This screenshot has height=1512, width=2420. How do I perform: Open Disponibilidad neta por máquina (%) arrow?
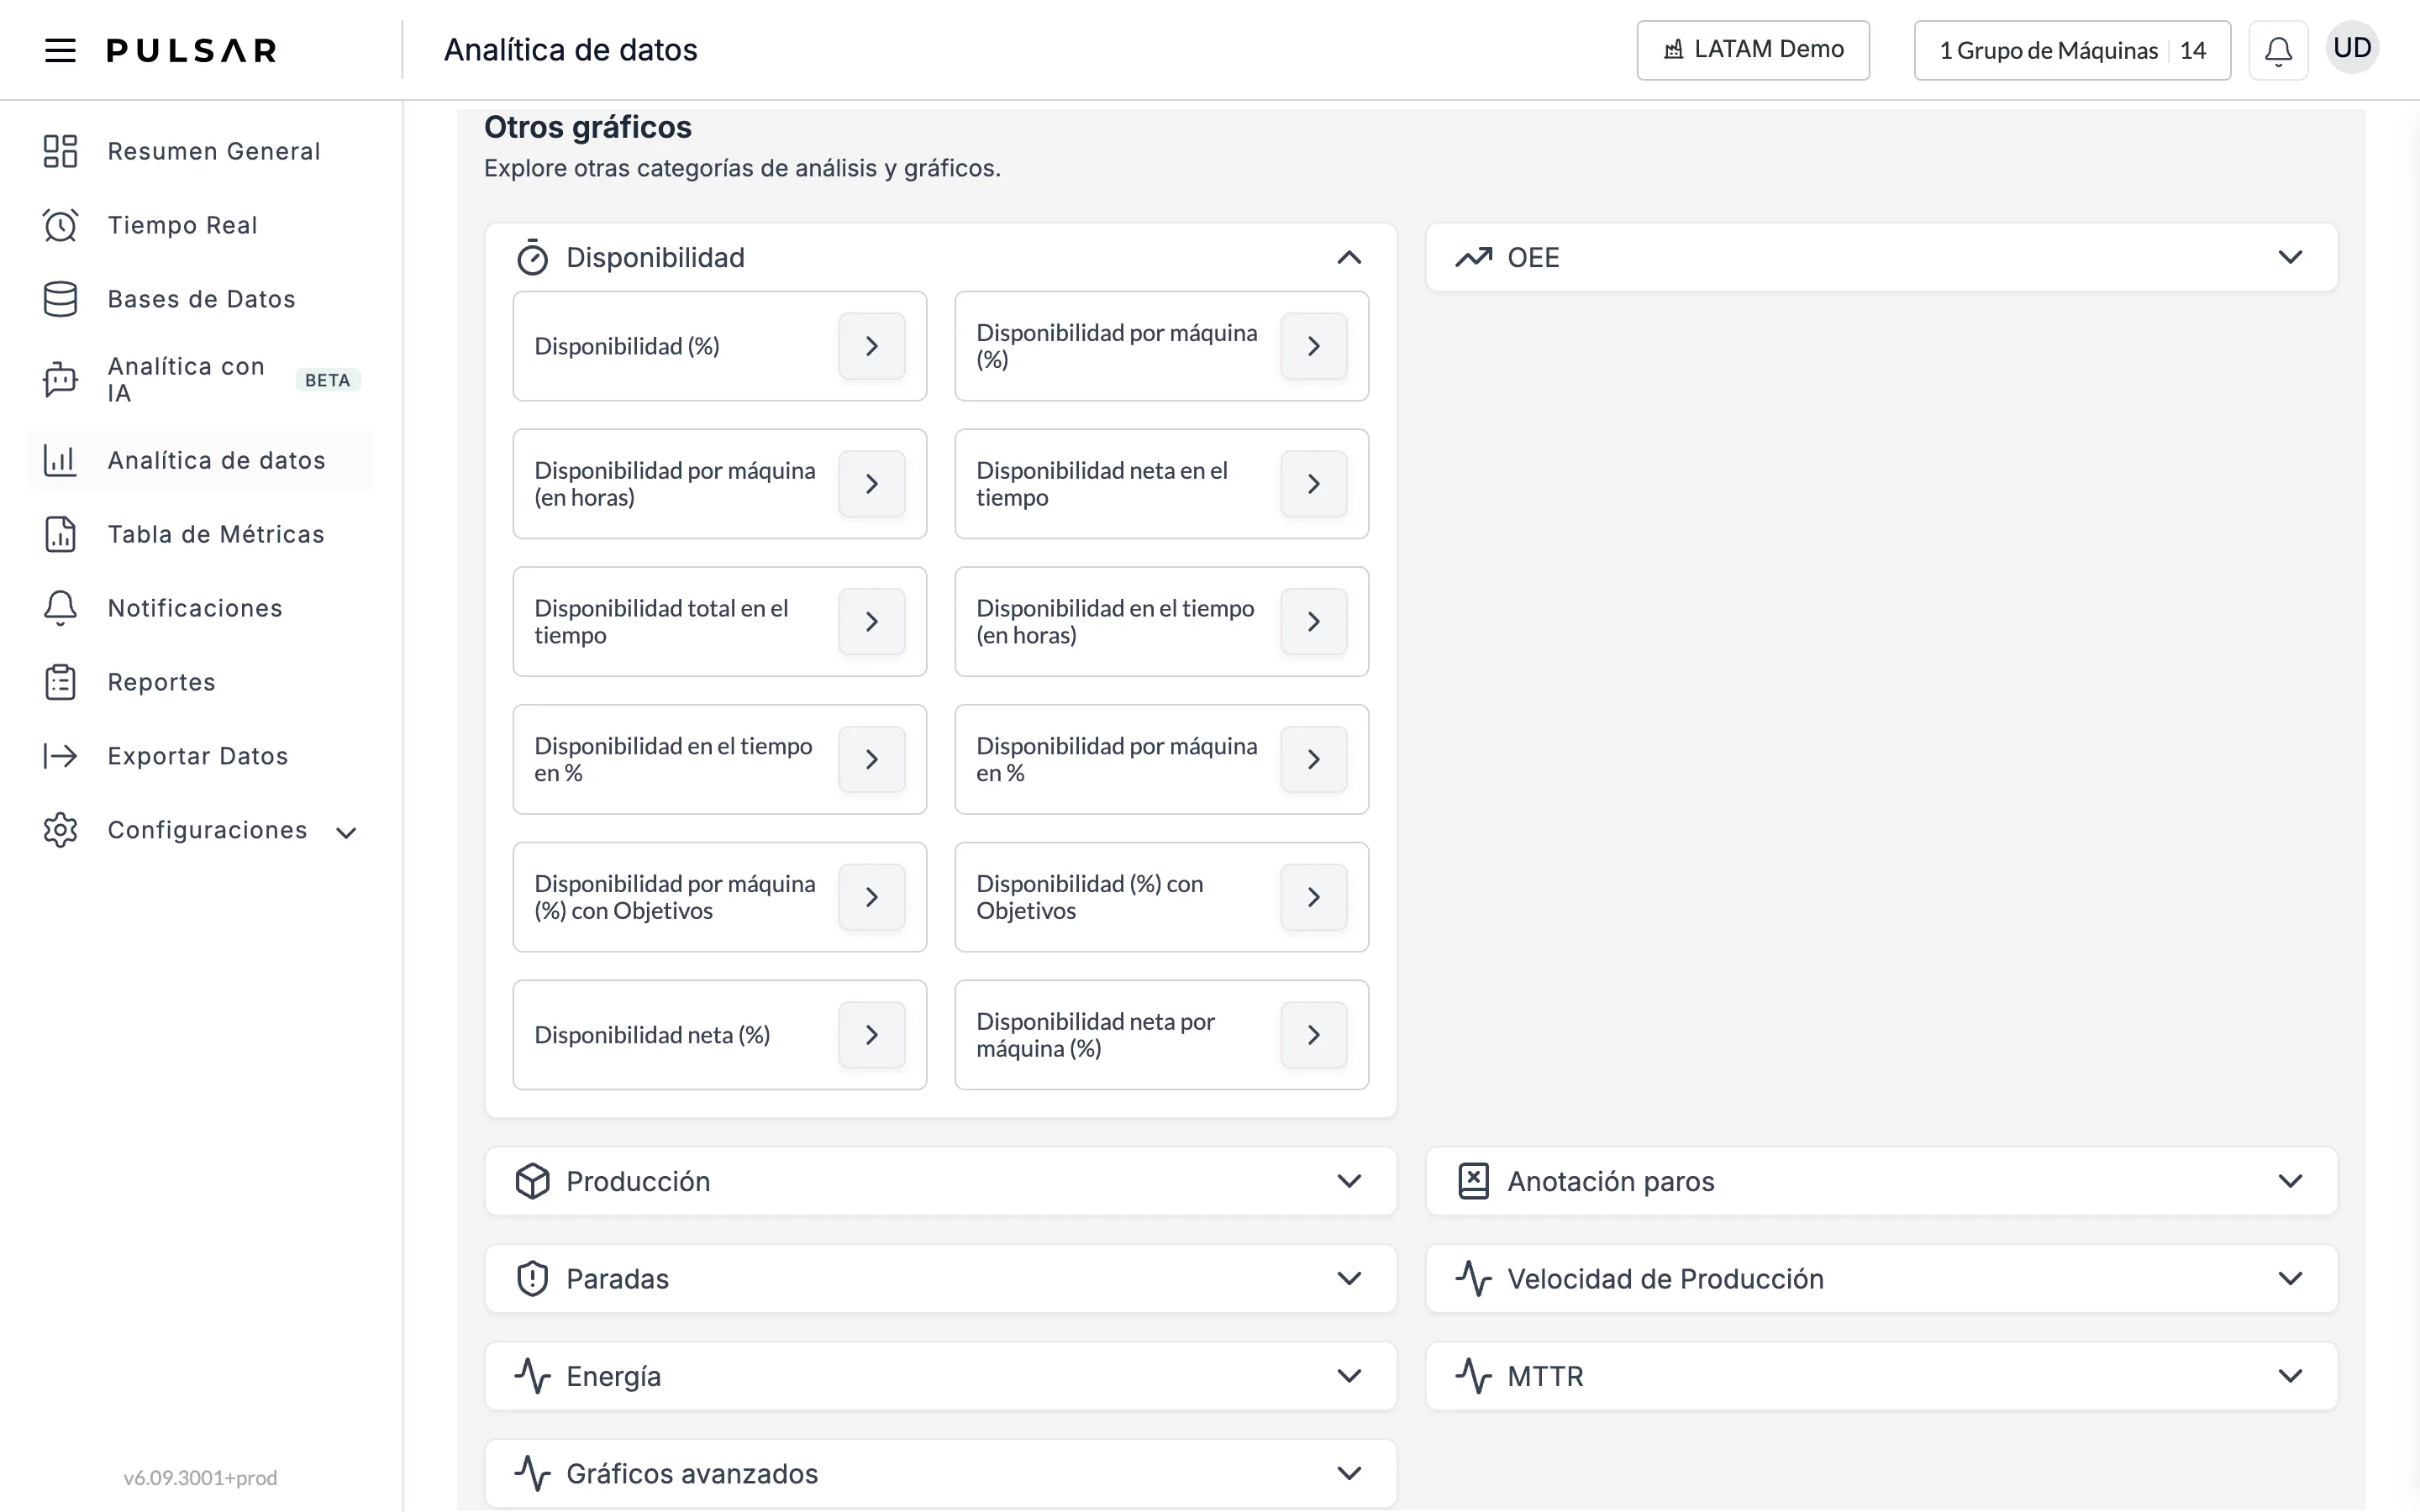click(x=1314, y=1035)
